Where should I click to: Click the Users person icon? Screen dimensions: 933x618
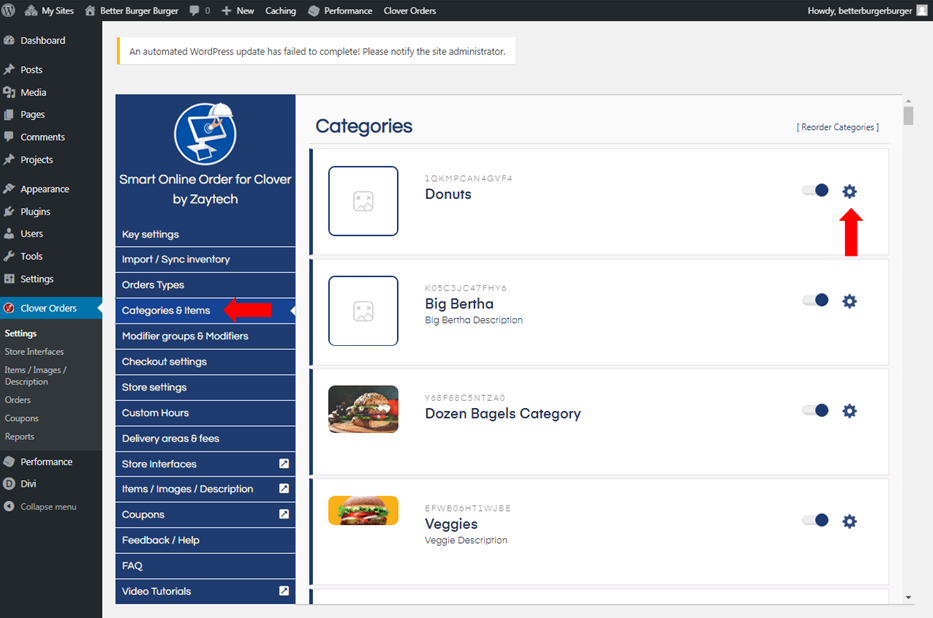(9, 233)
